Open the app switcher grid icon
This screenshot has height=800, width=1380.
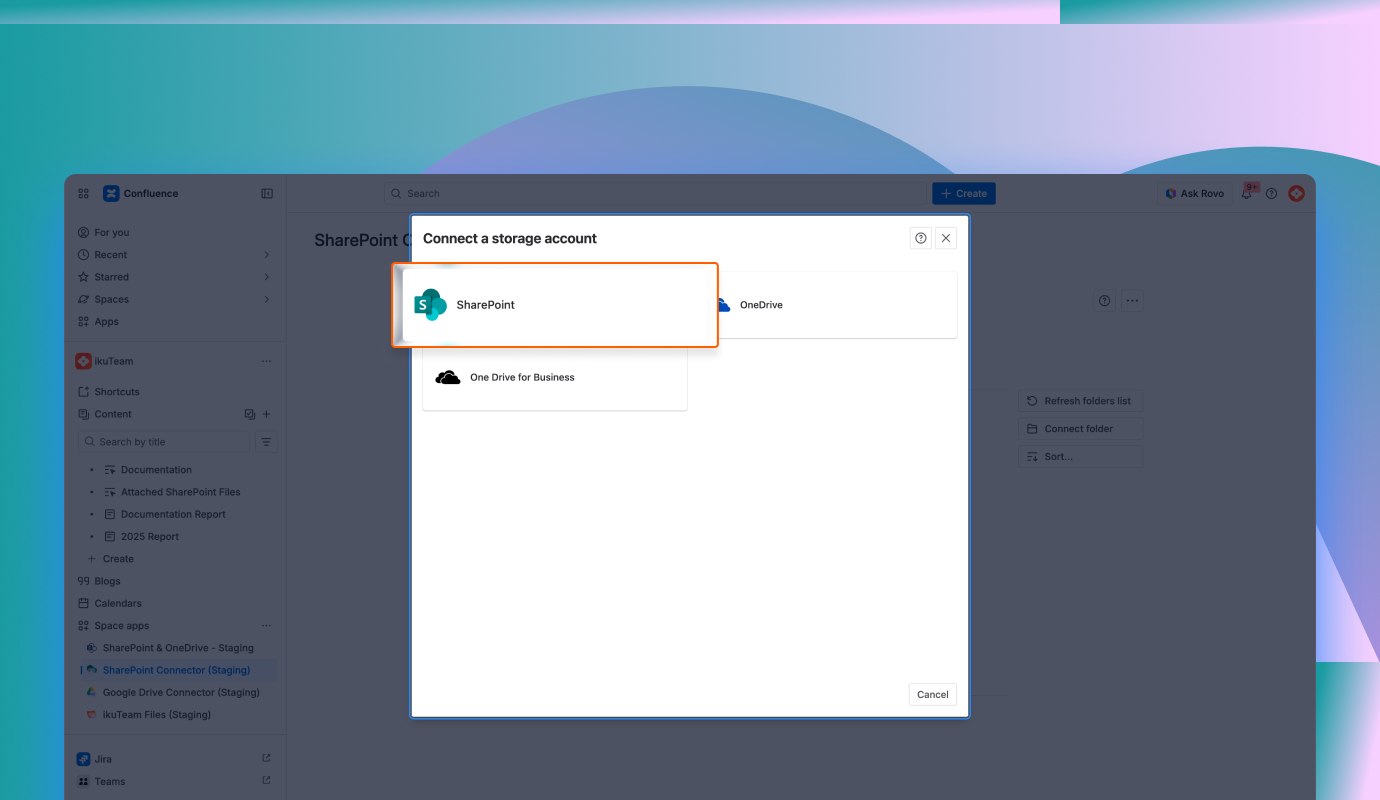coord(84,194)
